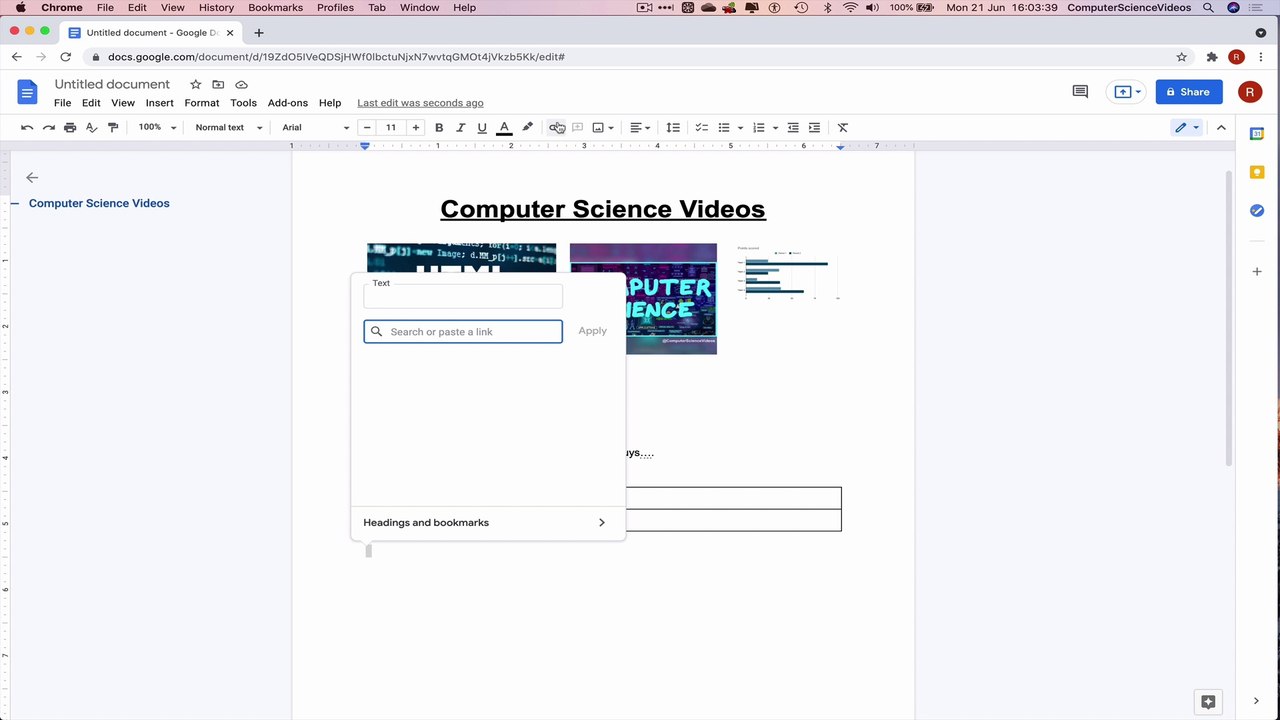Open the highlight color picker
Viewport: 1280px width, 720px height.
(527, 127)
